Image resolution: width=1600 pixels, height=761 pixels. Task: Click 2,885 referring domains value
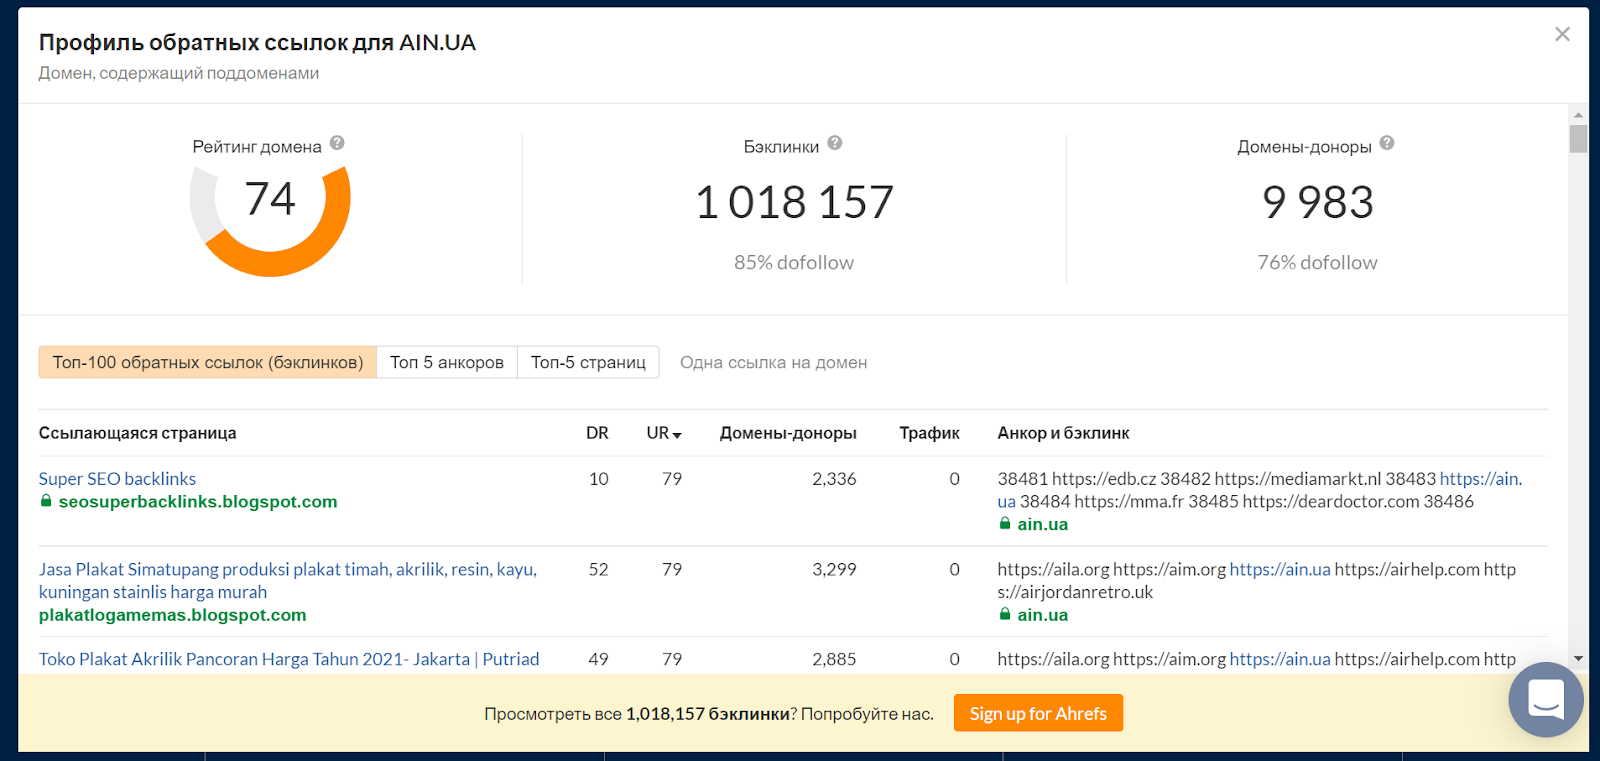point(834,659)
